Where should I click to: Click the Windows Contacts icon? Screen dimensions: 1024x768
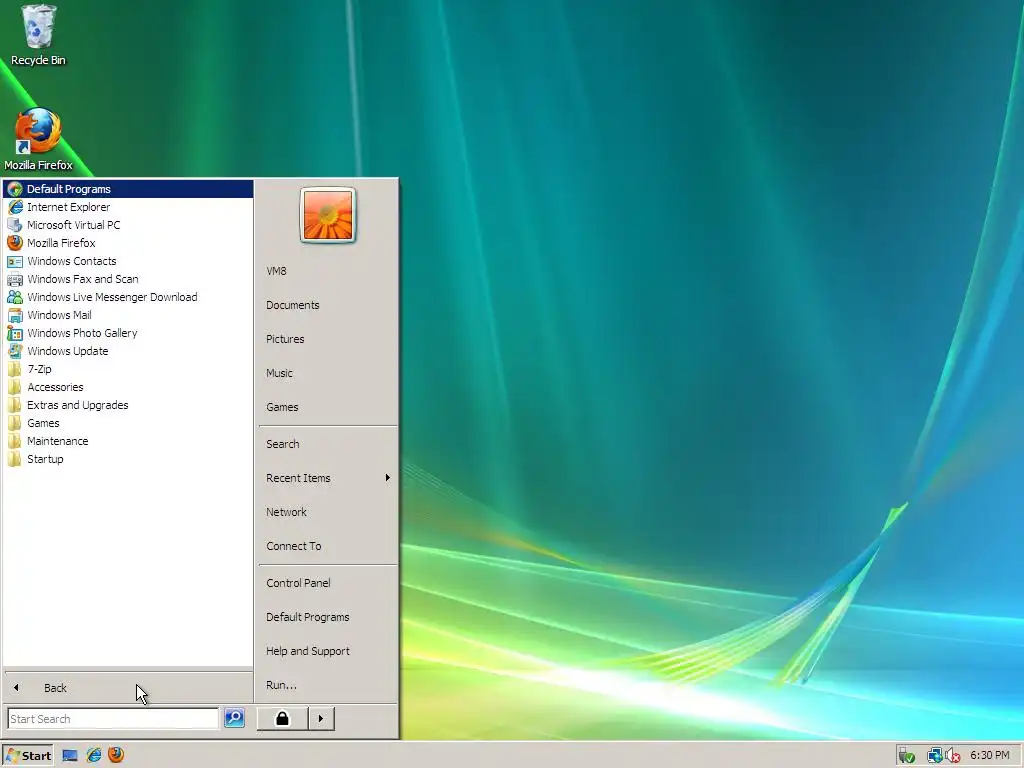point(14,261)
